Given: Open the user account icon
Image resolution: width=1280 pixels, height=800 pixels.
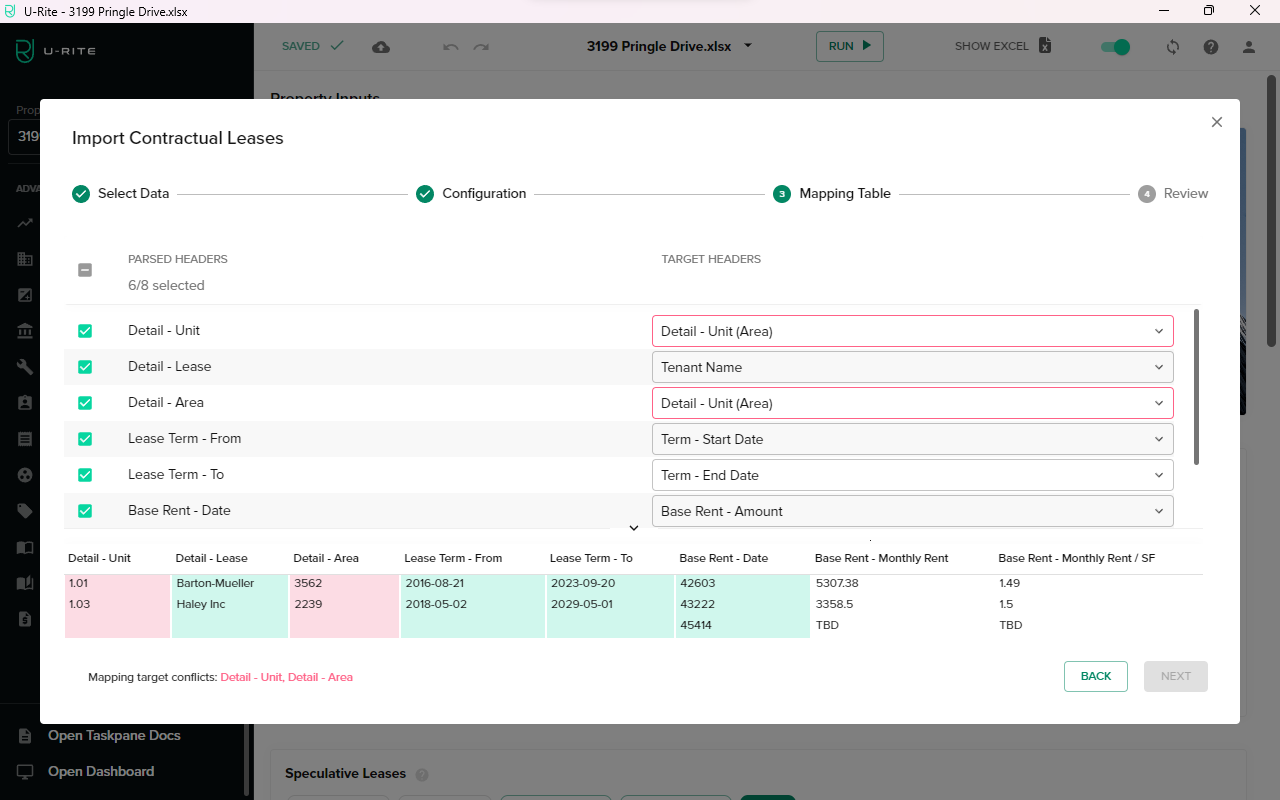Looking at the screenshot, I should point(1248,46).
